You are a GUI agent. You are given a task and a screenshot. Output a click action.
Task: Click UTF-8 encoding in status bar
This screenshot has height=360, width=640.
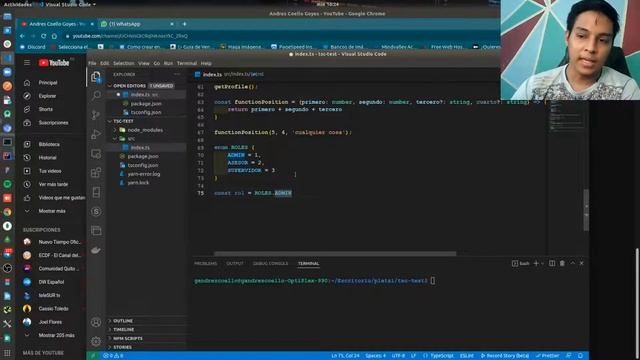(398, 356)
